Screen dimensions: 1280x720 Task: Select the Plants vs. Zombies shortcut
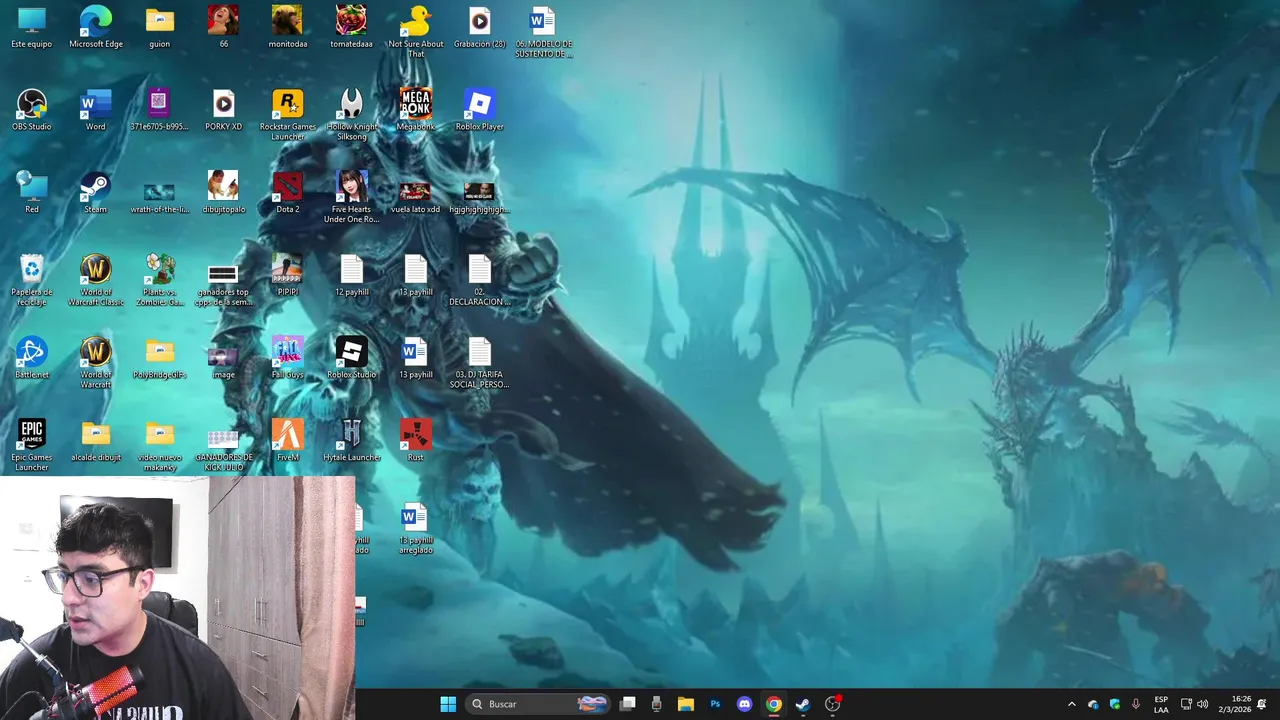click(159, 280)
